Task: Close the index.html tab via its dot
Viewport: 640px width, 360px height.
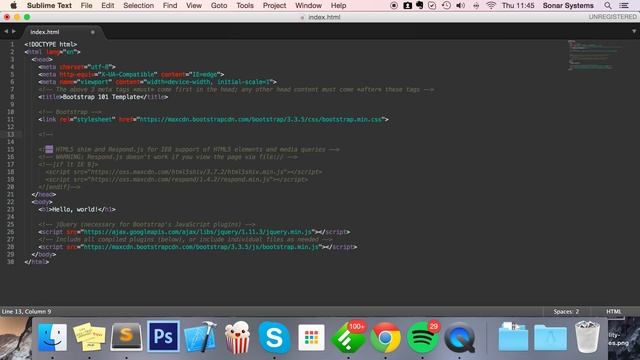Action: (93, 32)
